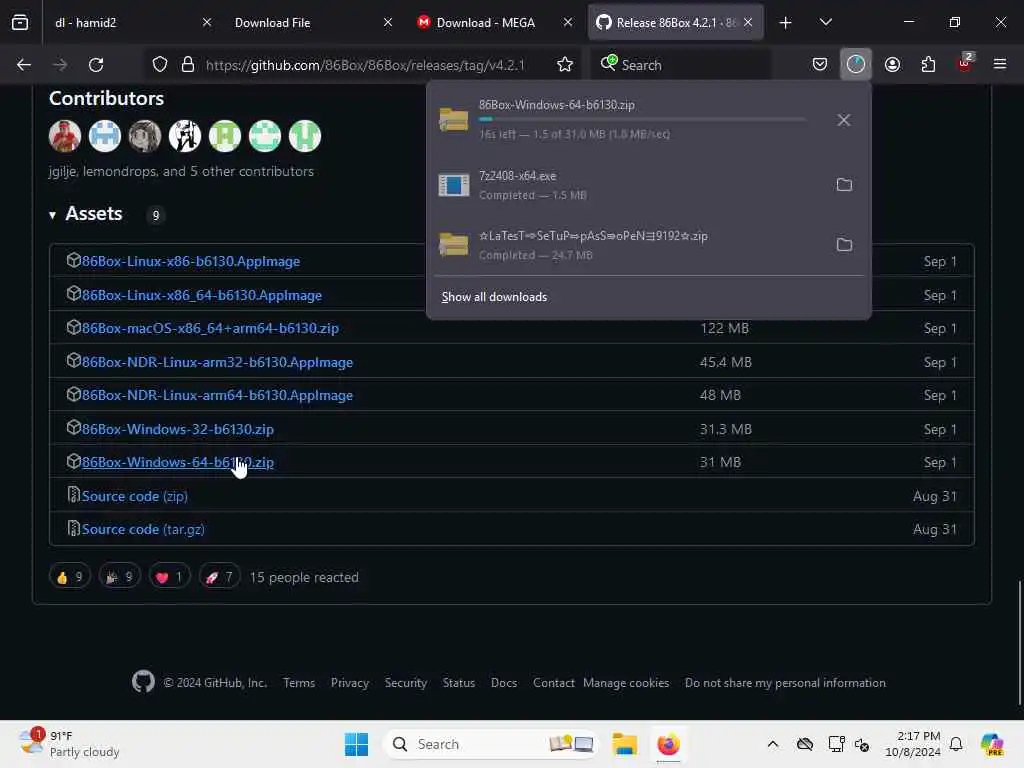Viewport: 1024px width, 768px height.
Task: Toggle the Downloads toolbar button
Action: 856,65
